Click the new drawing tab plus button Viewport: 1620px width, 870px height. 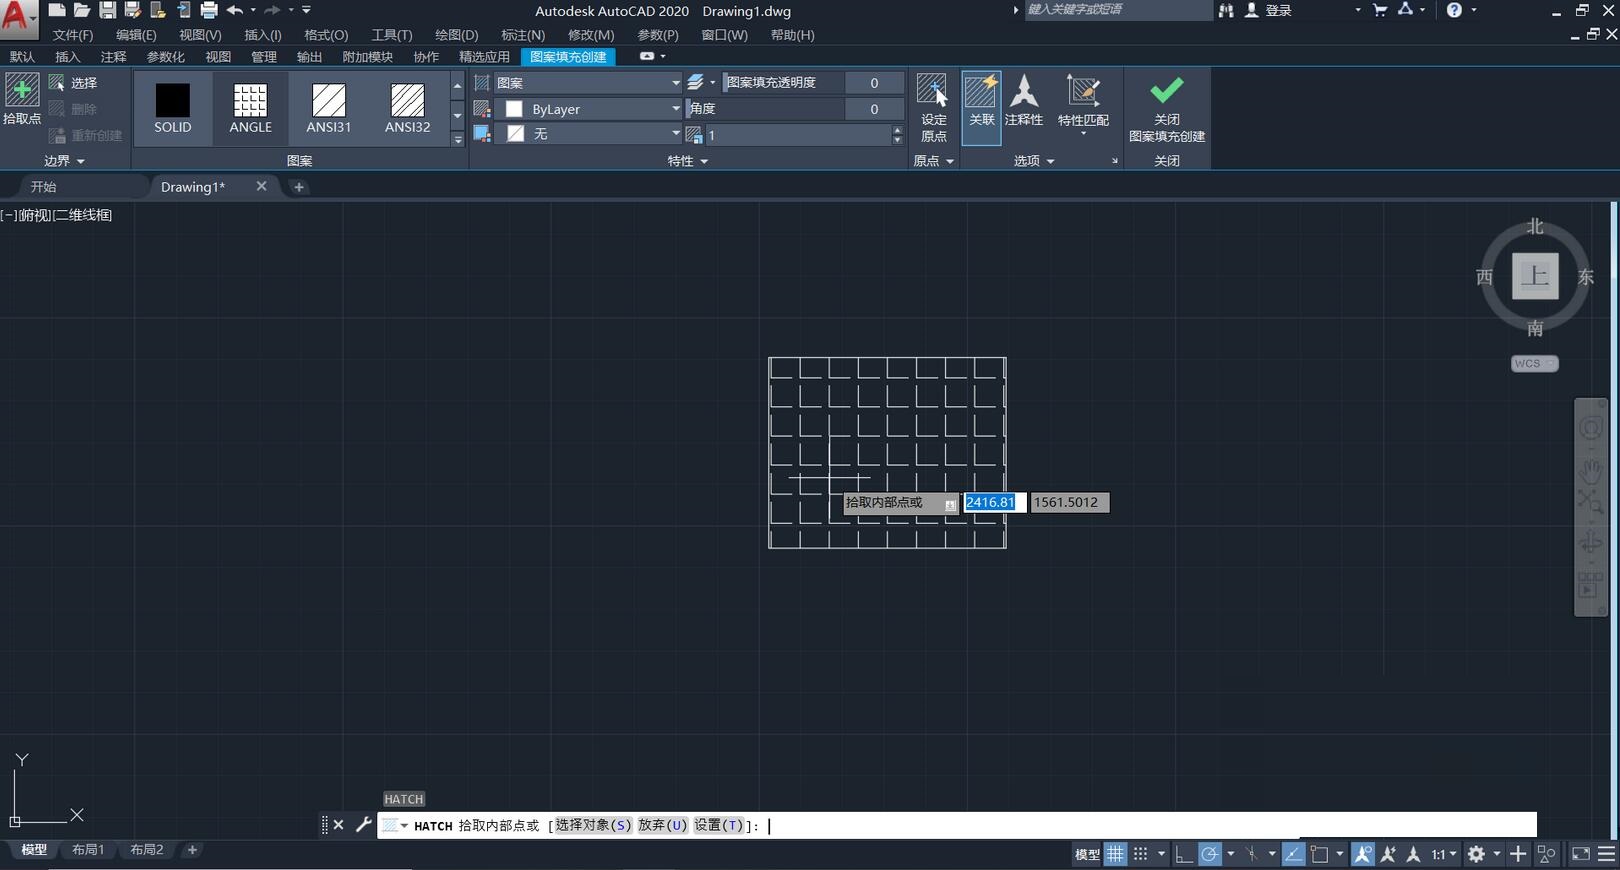pyautogui.click(x=298, y=187)
